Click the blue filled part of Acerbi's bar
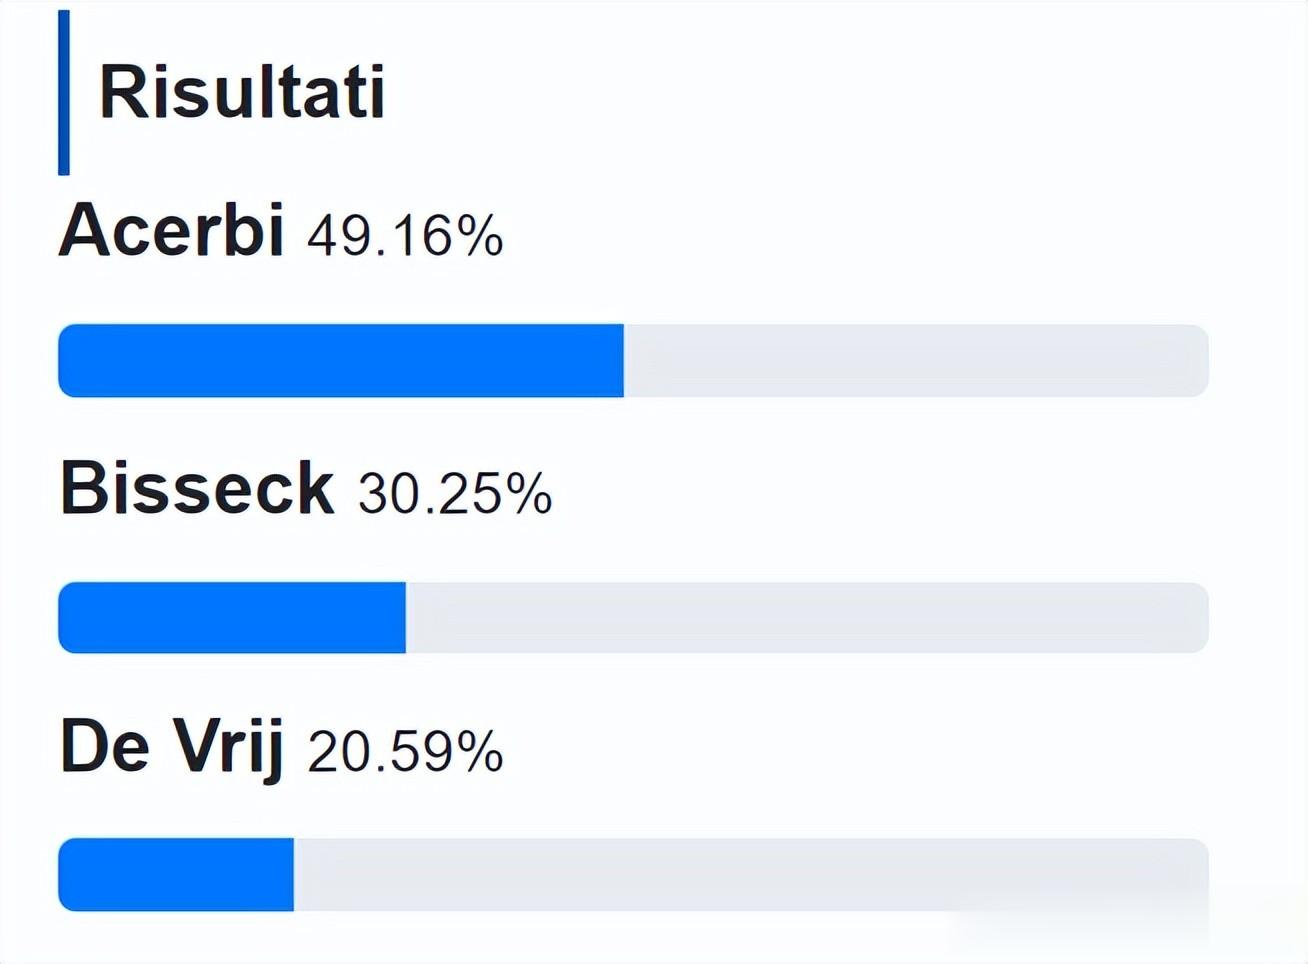 340,361
